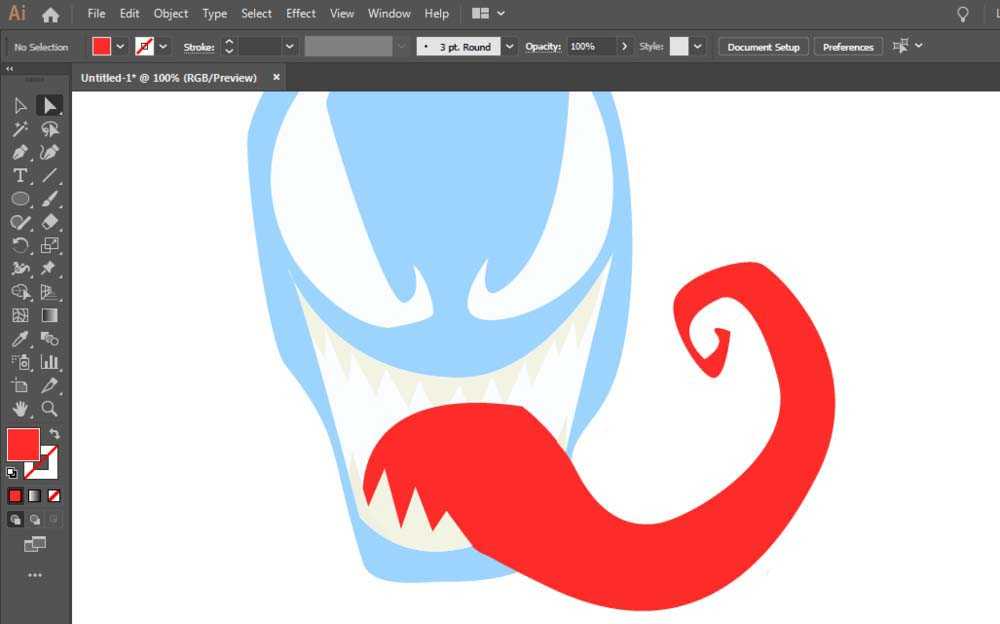Image resolution: width=1000 pixels, height=624 pixels.
Task: Select the Magic Wand tool
Action: coord(20,129)
